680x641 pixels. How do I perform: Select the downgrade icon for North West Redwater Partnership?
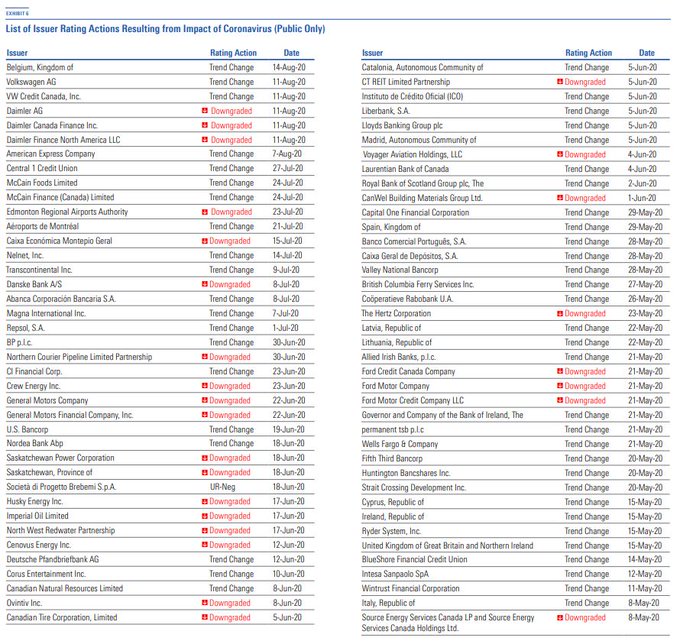click(x=205, y=530)
